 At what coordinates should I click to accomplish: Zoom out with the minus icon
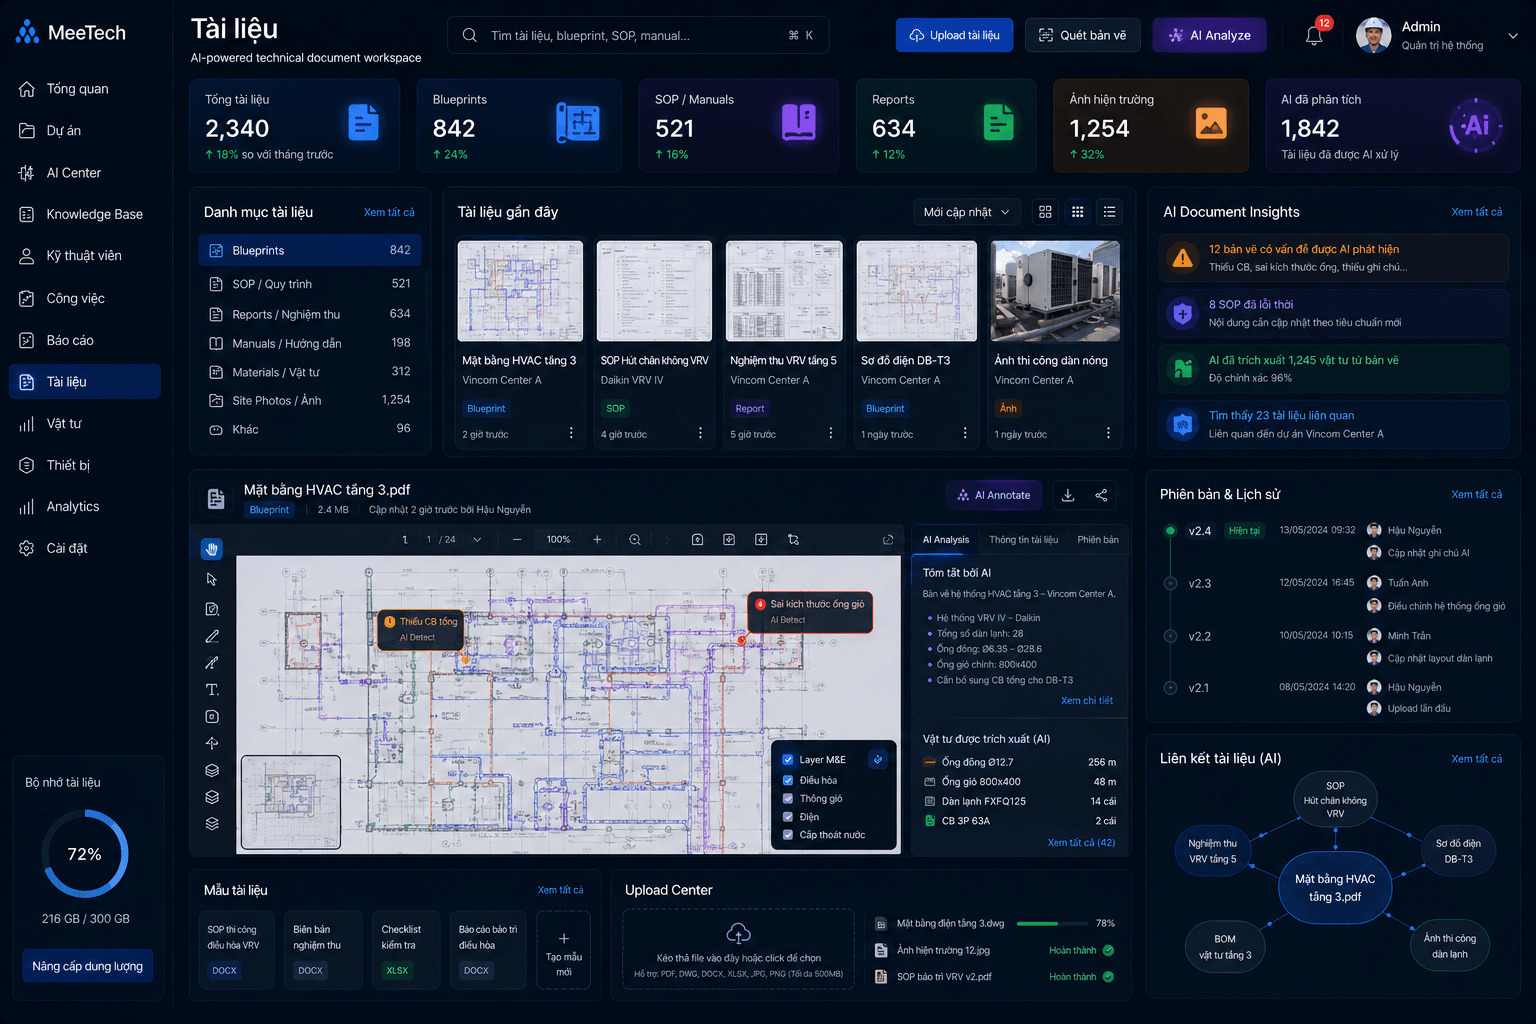tap(517, 540)
